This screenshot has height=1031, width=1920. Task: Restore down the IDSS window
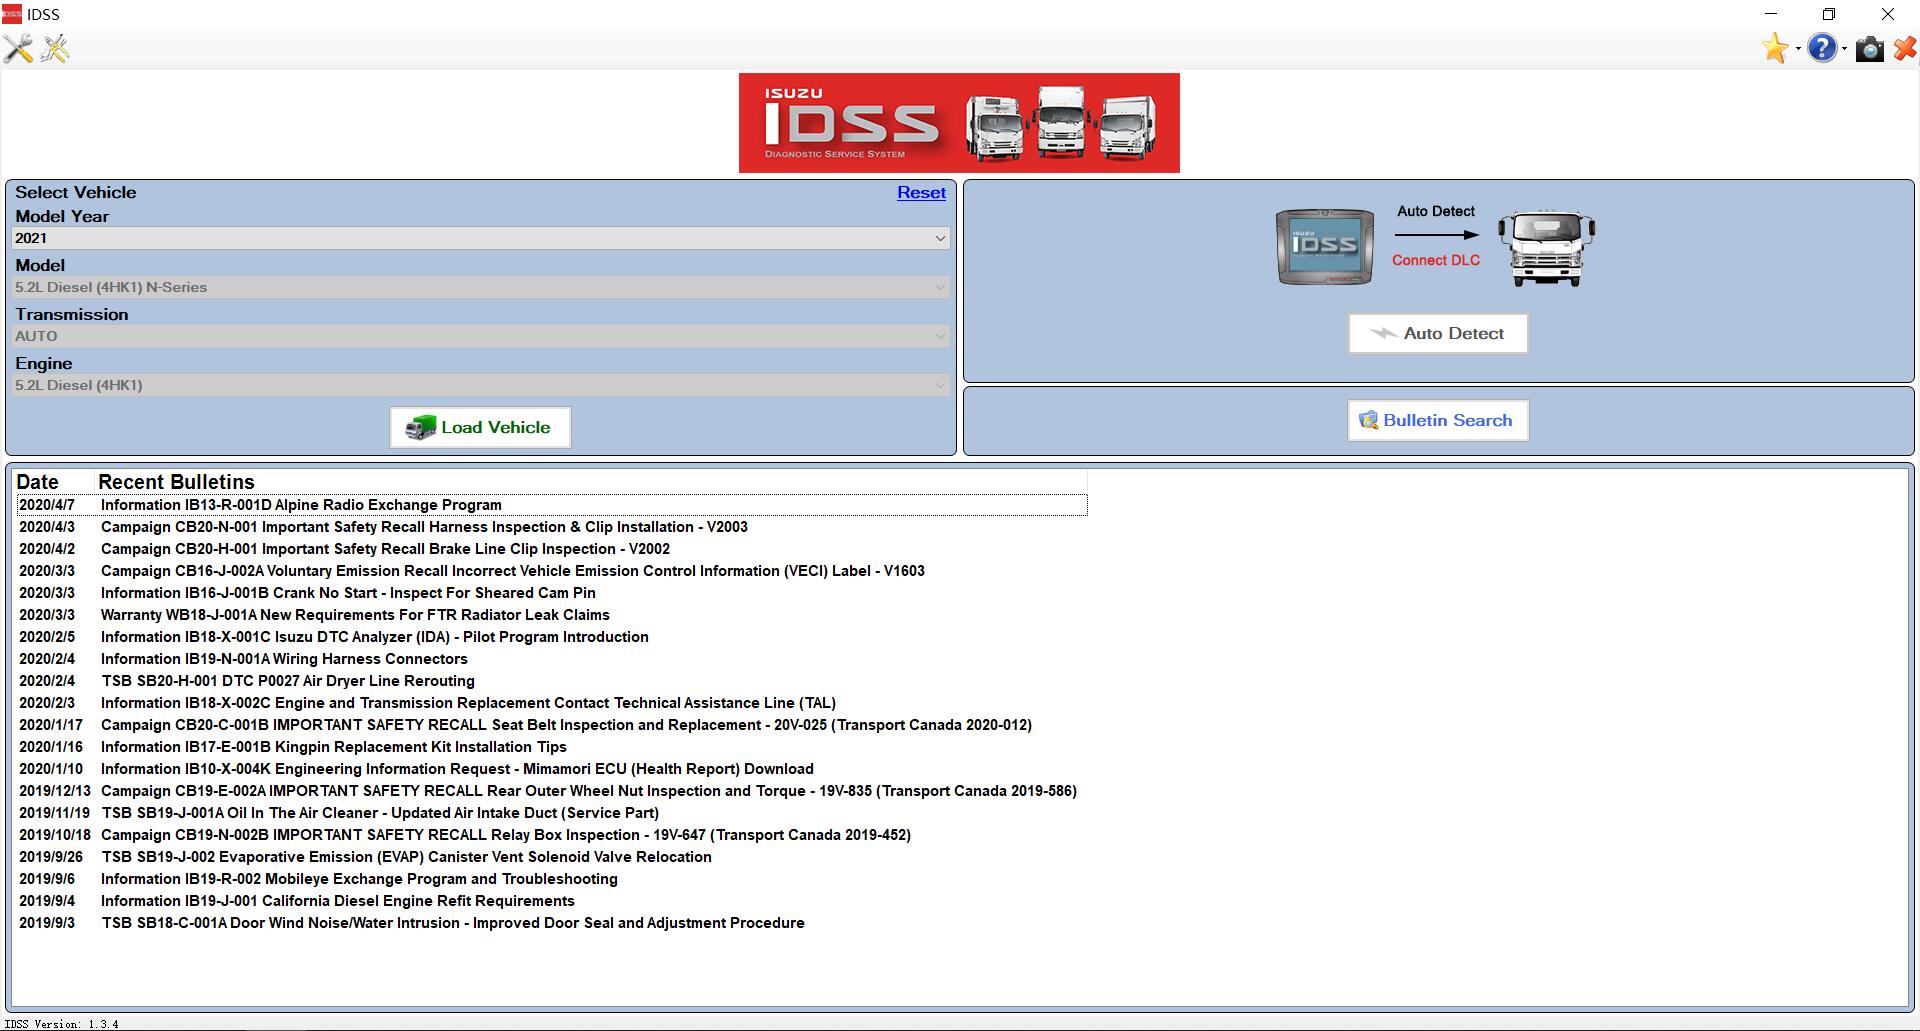coord(1829,14)
